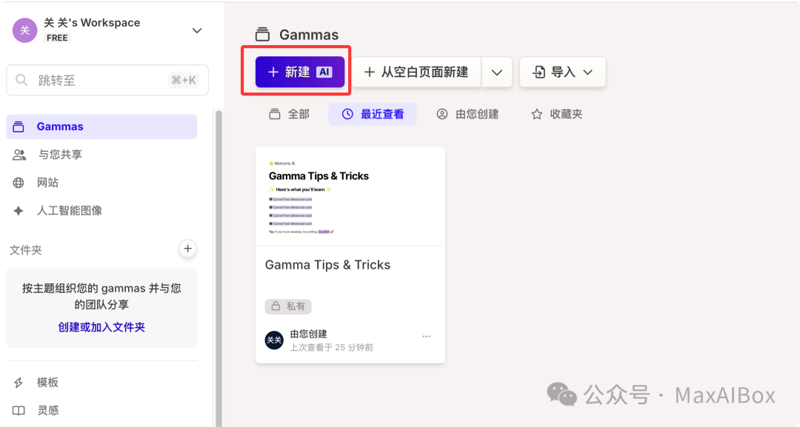
Task: Click the 创建或加入文件夹 link
Action: click(x=102, y=327)
